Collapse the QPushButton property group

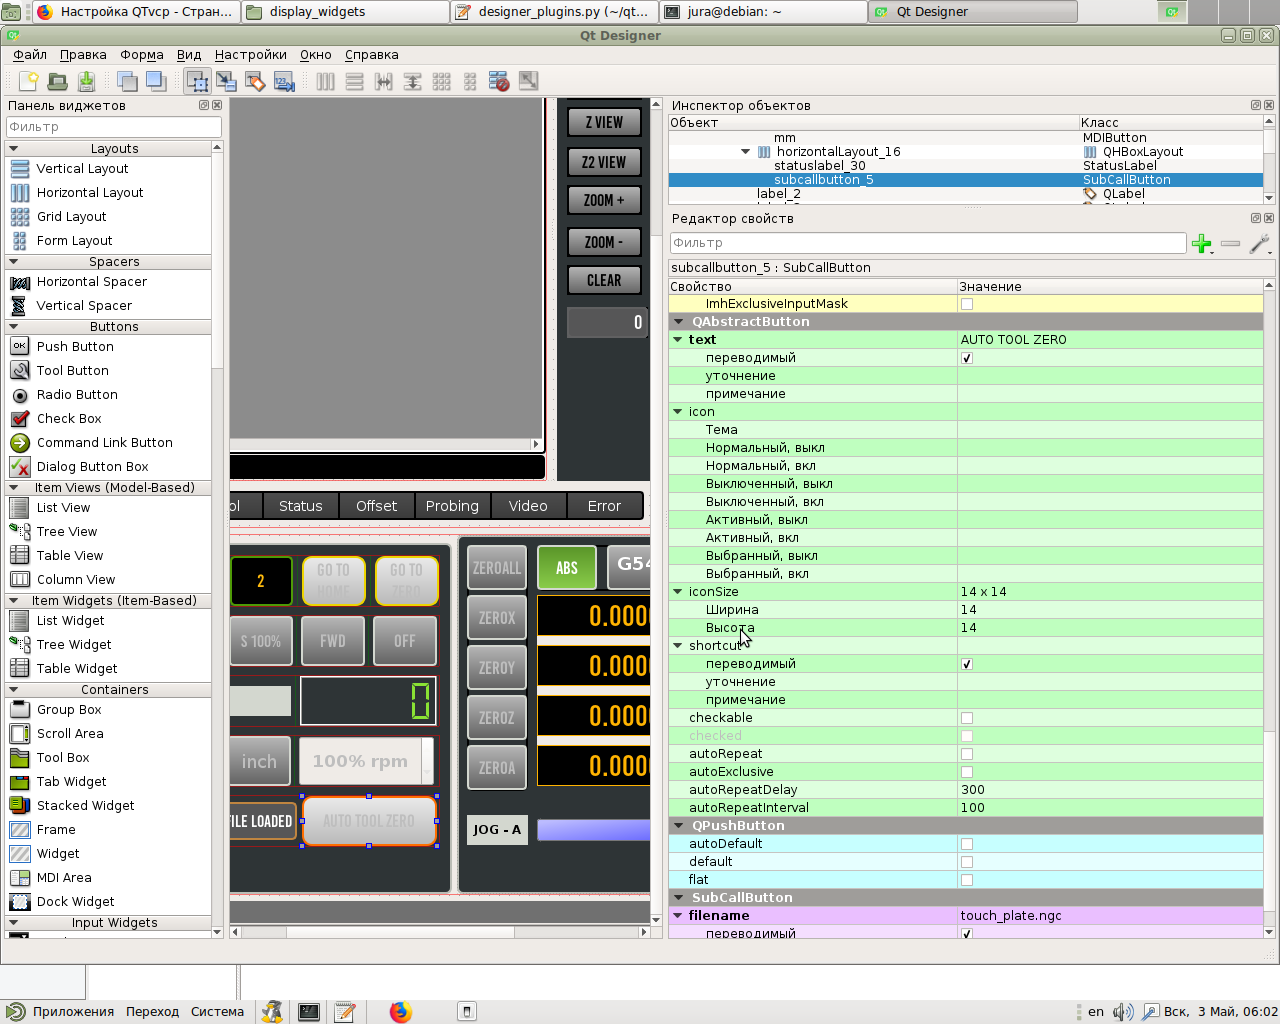[x=679, y=826]
